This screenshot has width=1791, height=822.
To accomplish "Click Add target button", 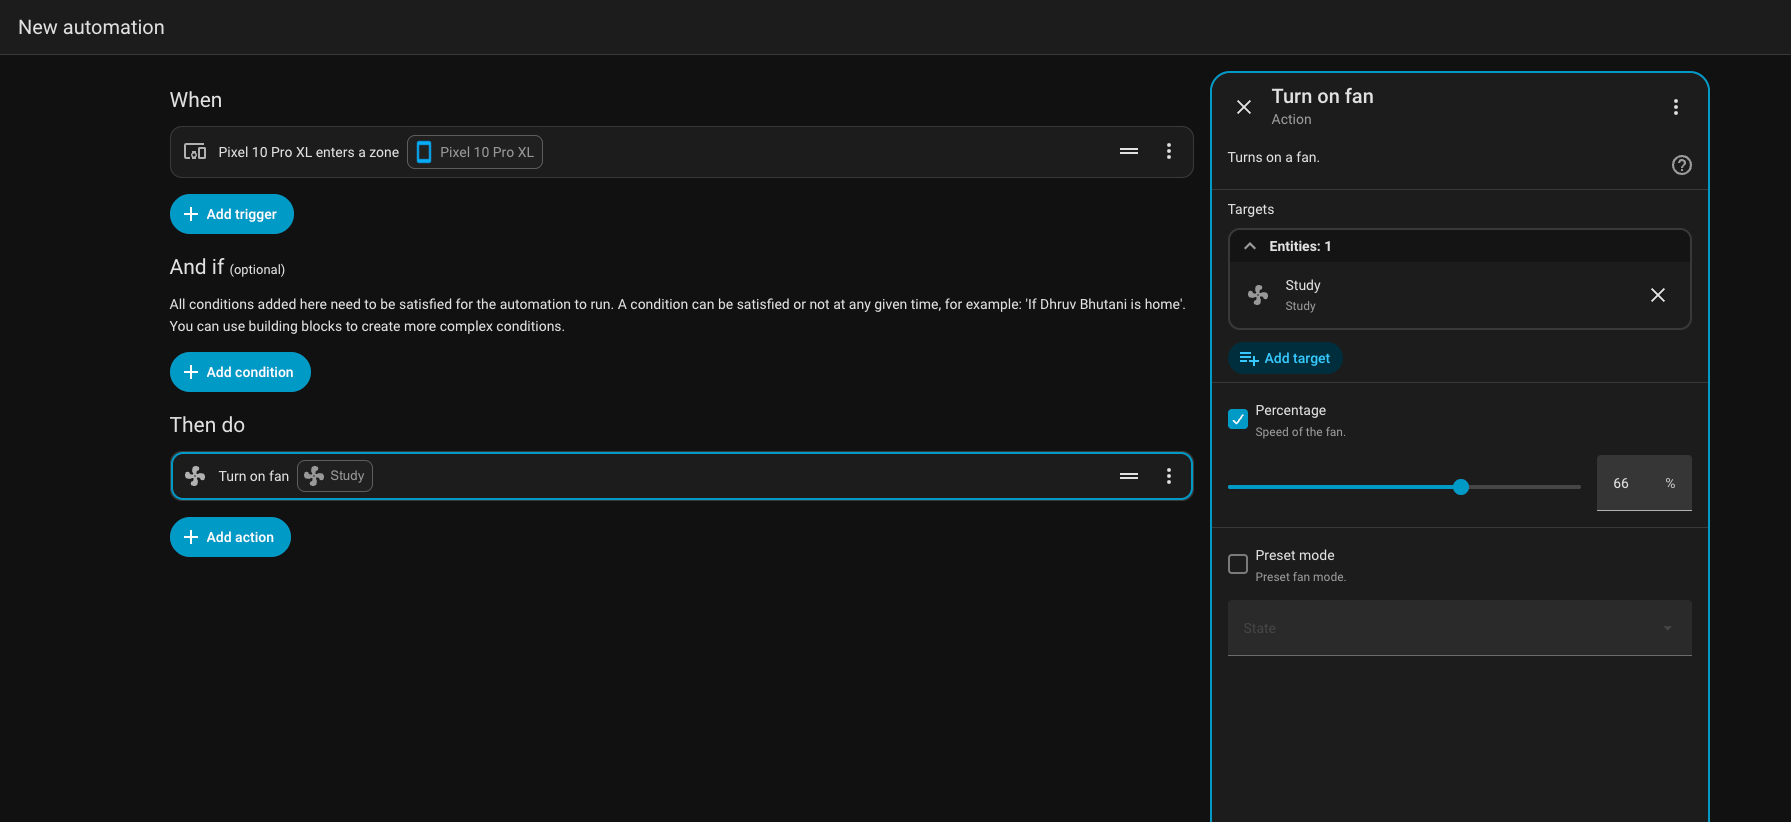I will pyautogui.click(x=1285, y=358).
